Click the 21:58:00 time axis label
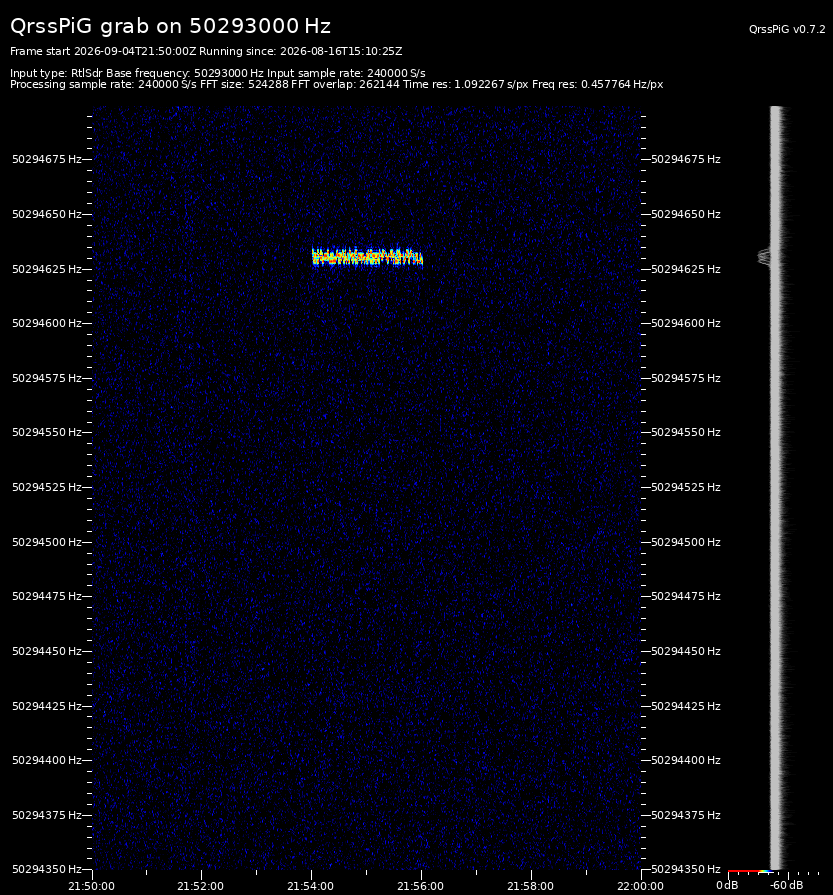Image resolution: width=833 pixels, height=895 pixels. coord(530,886)
